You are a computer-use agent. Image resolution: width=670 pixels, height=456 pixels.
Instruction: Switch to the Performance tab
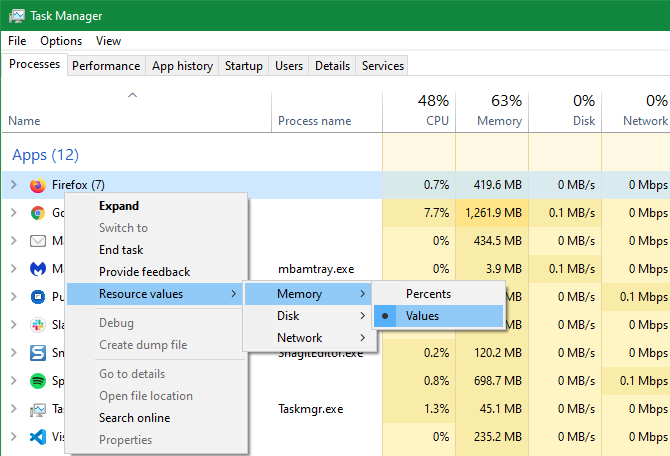click(106, 66)
